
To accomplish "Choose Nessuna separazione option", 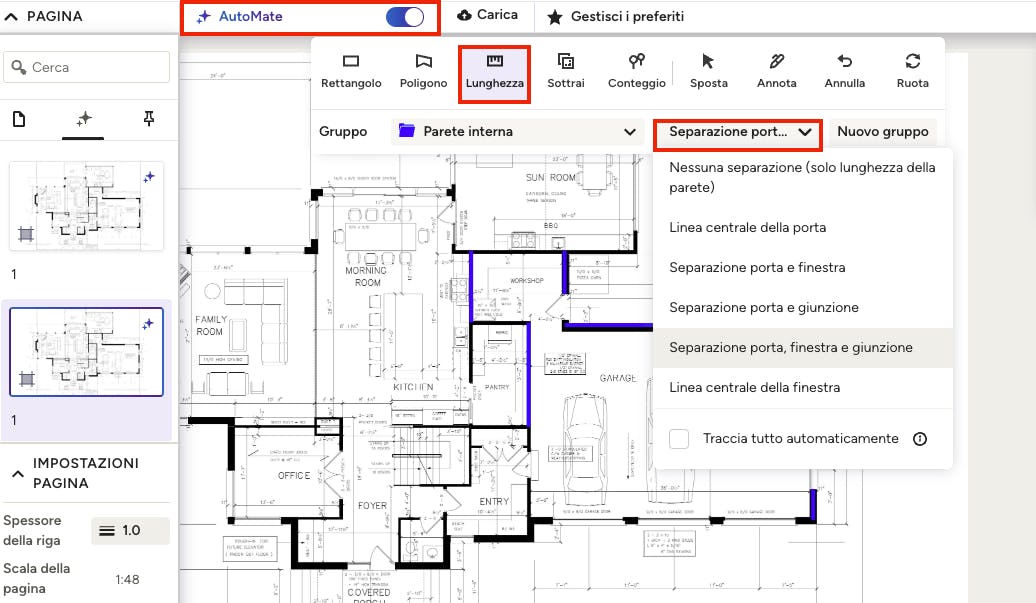I will point(803,177).
